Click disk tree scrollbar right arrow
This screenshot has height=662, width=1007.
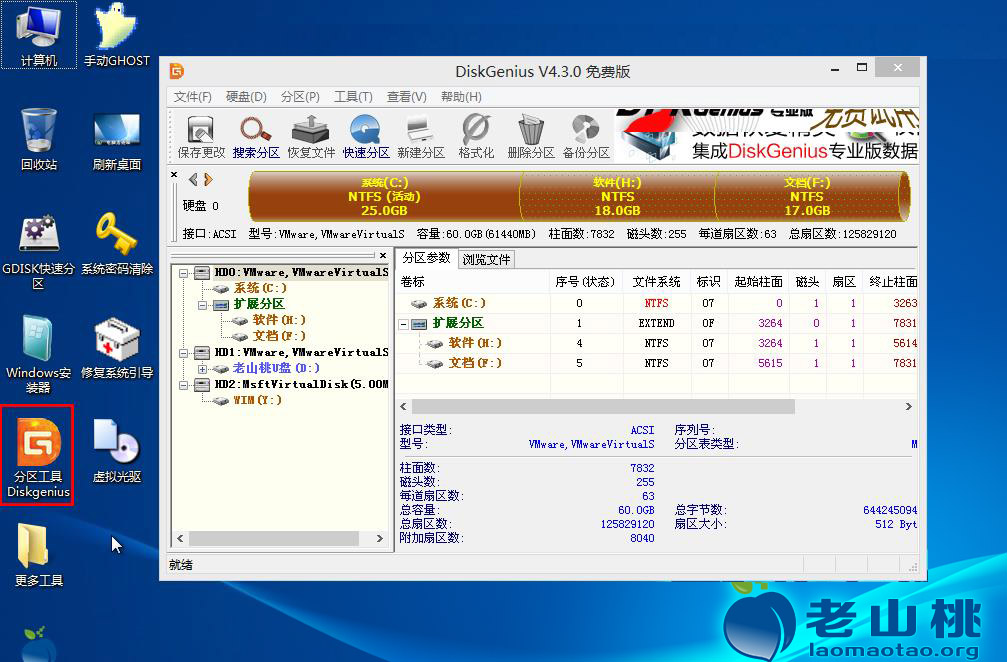pyautogui.click(x=380, y=539)
